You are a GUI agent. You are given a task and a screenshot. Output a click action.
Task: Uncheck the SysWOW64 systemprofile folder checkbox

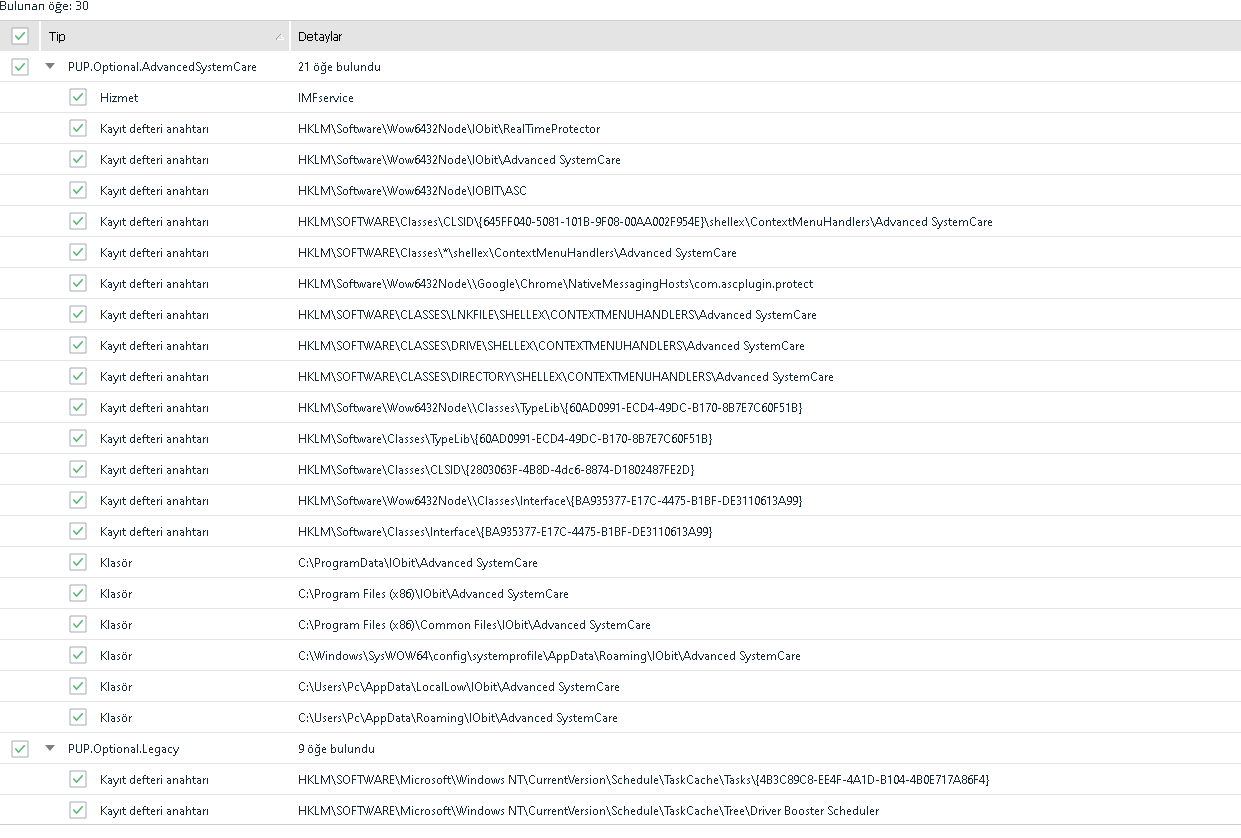pos(78,656)
